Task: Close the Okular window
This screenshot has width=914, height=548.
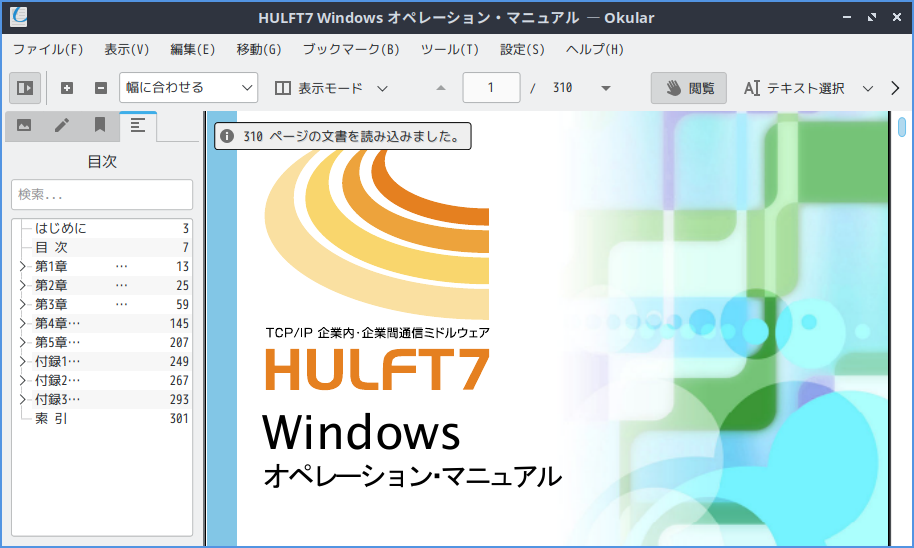Action: tap(897, 17)
